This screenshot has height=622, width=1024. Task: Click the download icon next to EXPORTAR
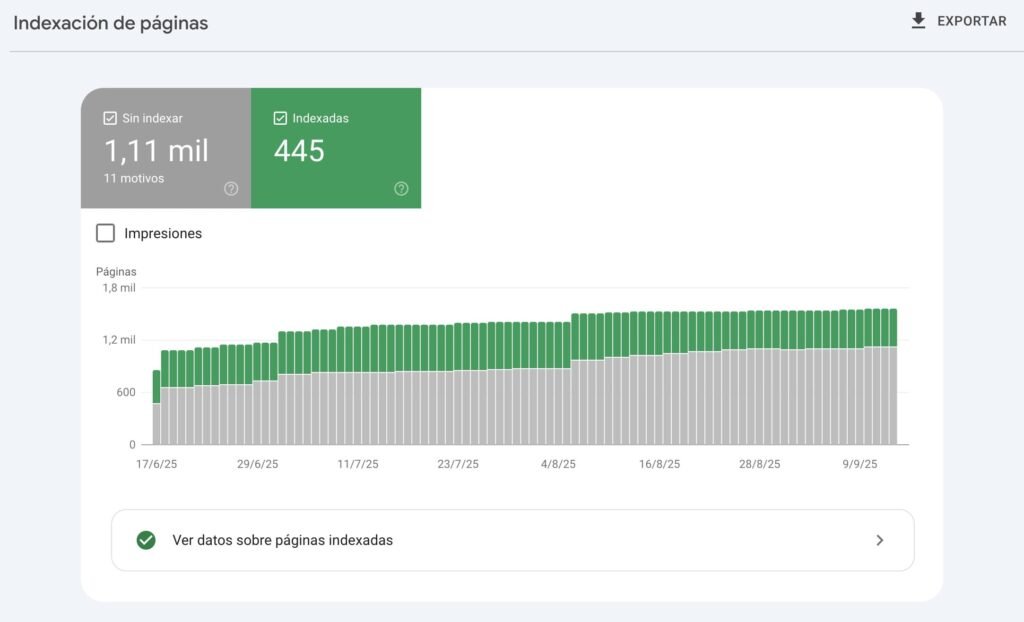click(x=917, y=20)
